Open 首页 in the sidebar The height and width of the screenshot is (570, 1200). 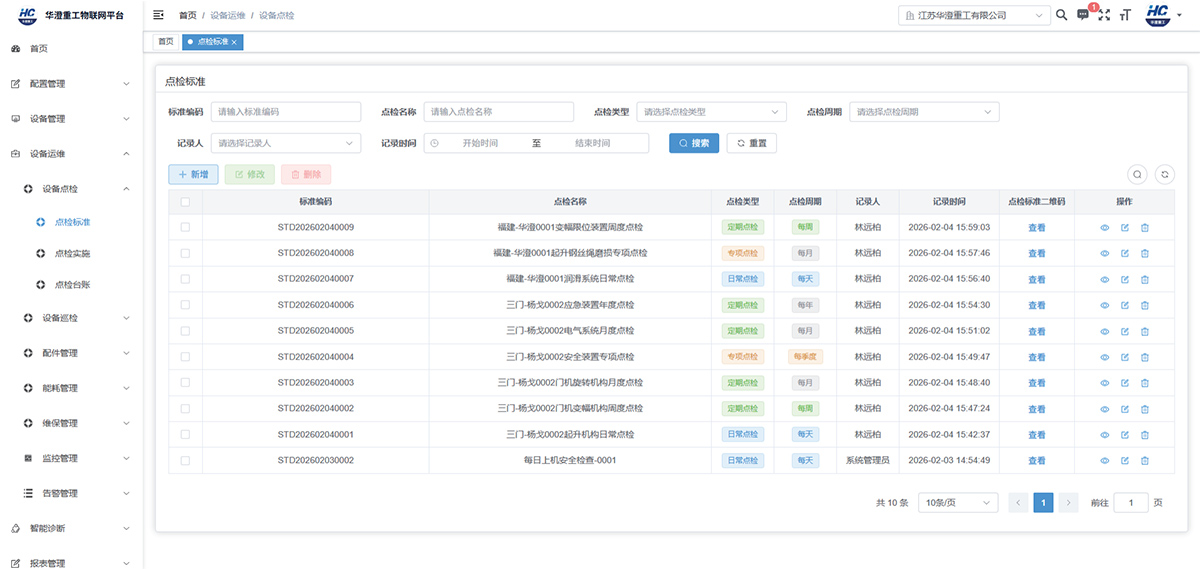coord(71,48)
